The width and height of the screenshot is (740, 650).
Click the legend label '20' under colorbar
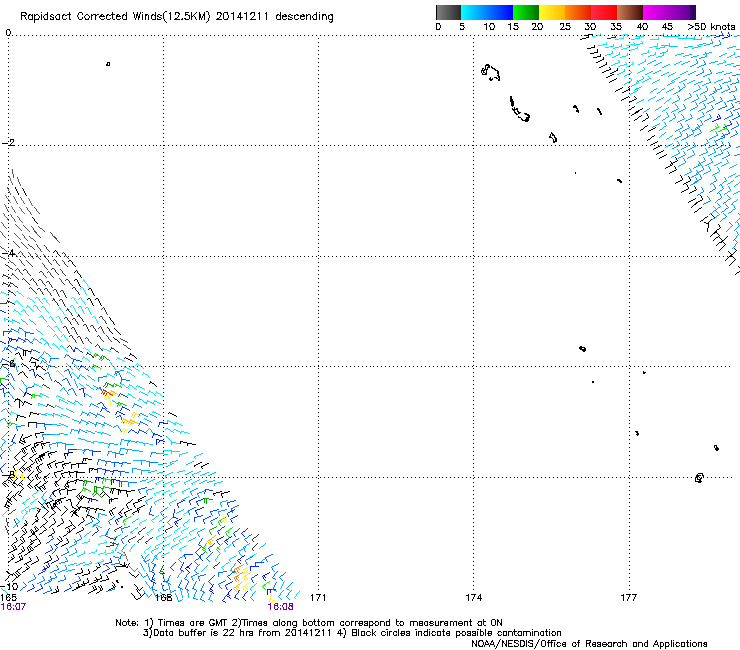point(537,27)
